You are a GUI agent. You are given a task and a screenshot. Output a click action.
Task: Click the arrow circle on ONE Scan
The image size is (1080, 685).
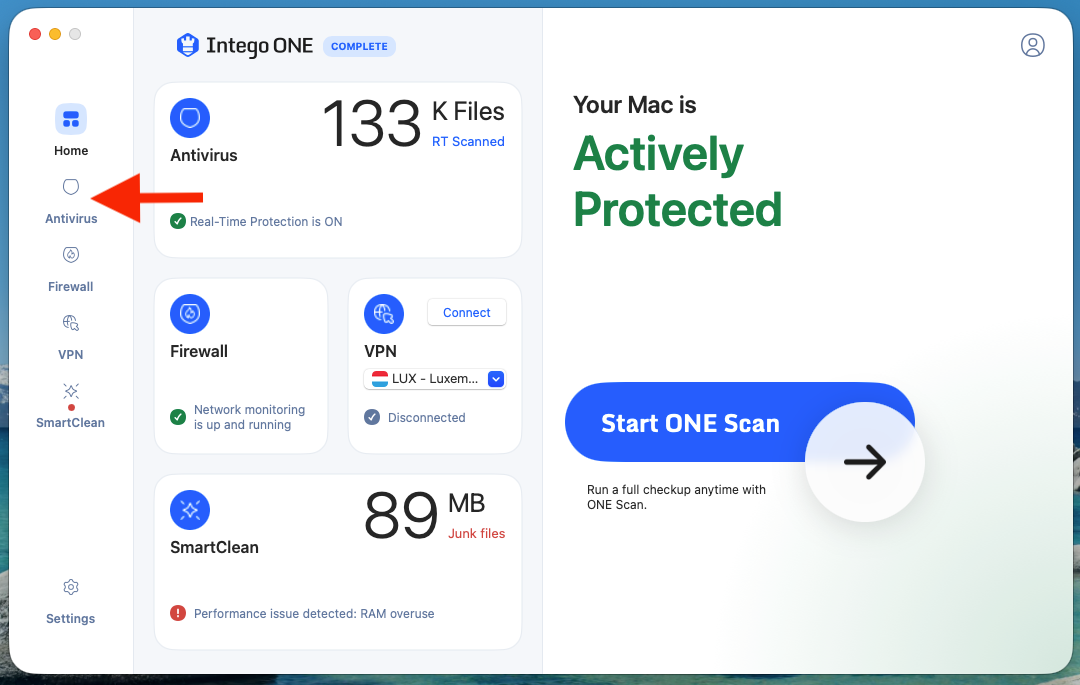[x=865, y=462]
